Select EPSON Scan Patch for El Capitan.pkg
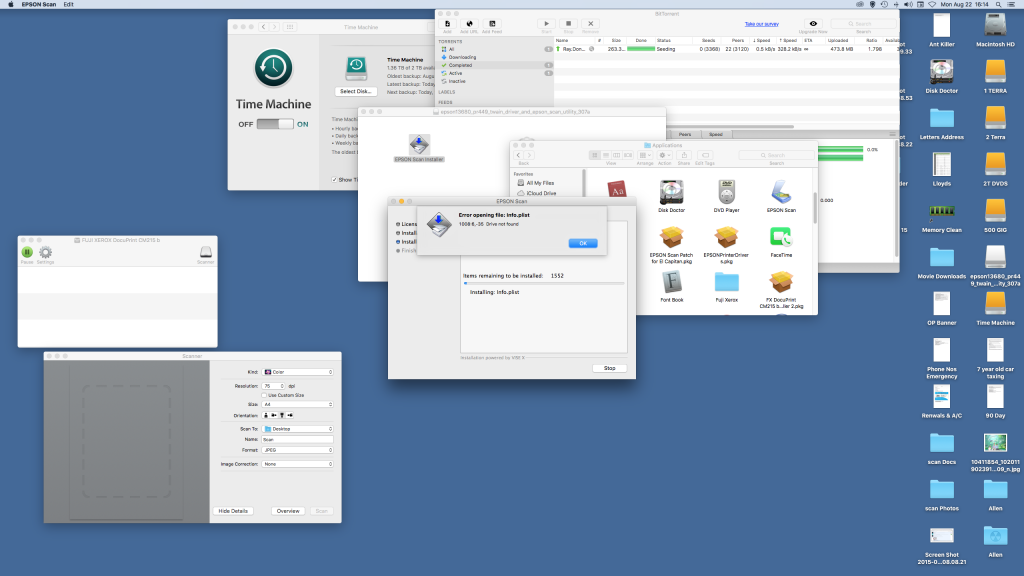The width and height of the screenshot is (1024, 576). (671, 238)
